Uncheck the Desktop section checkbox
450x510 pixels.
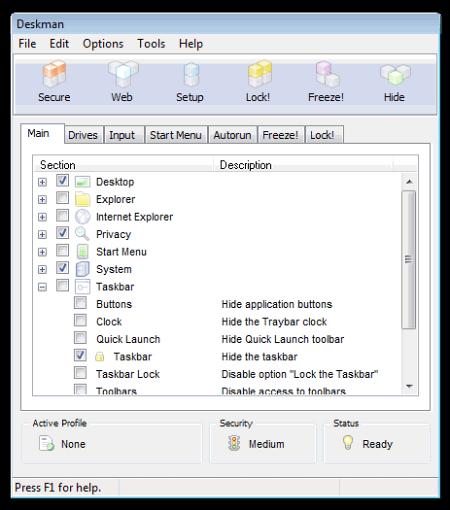click(x=62, y=181)
